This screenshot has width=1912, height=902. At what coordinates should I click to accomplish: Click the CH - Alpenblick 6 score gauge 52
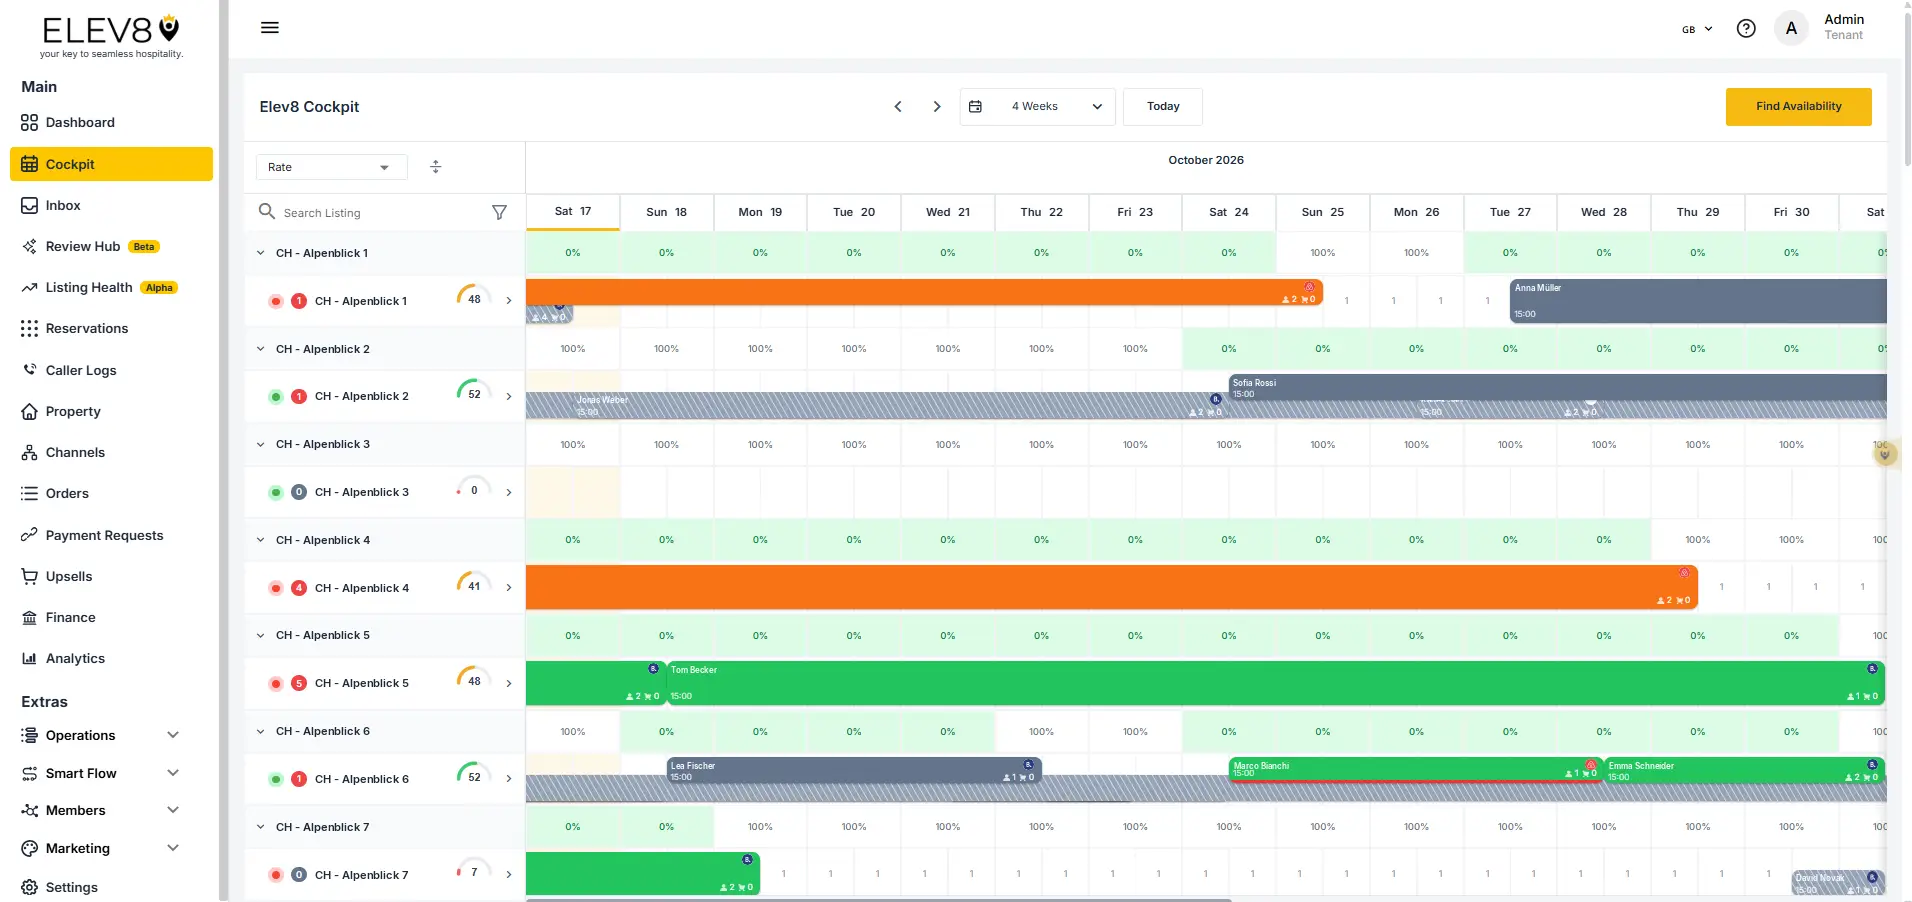[474, 777]
